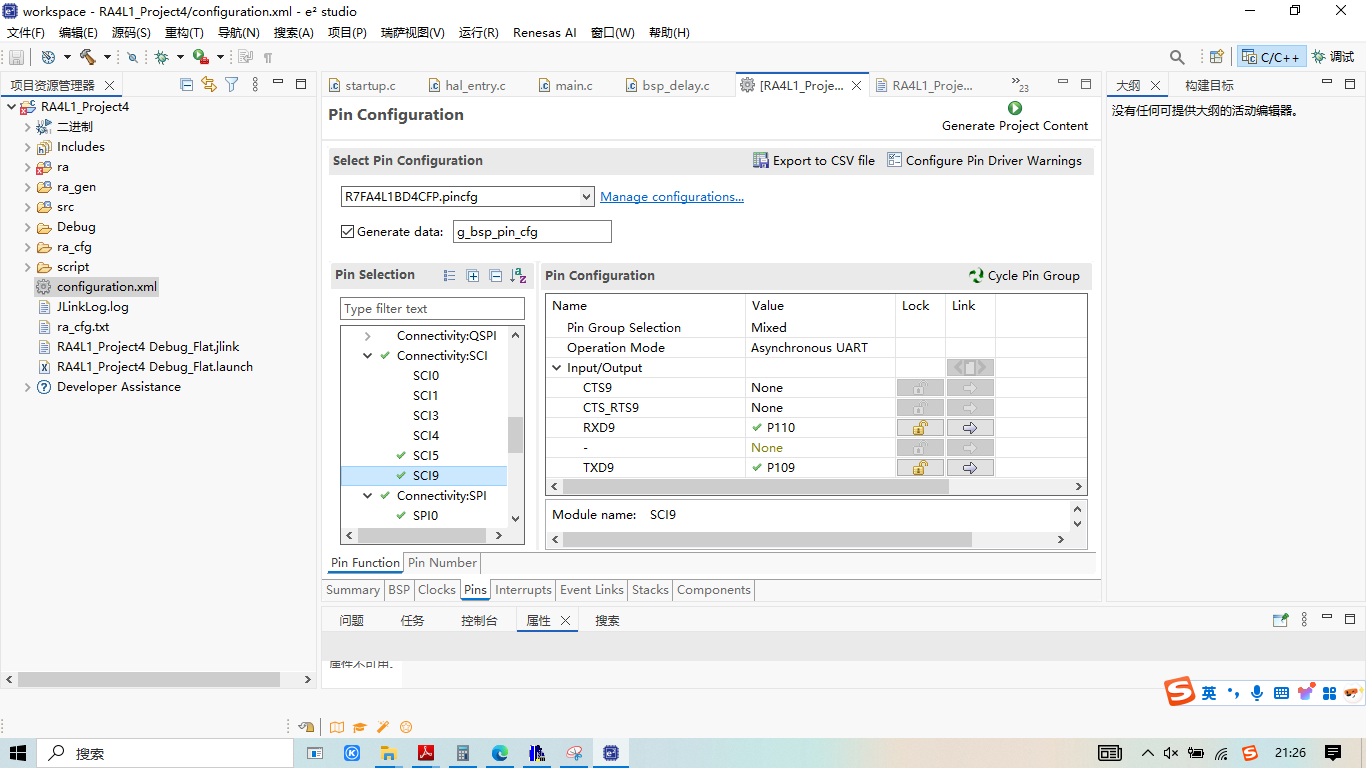Click the green Run launch icon
The height and width of the screenshot is (768, 1366).
click(x=201, y=57)
